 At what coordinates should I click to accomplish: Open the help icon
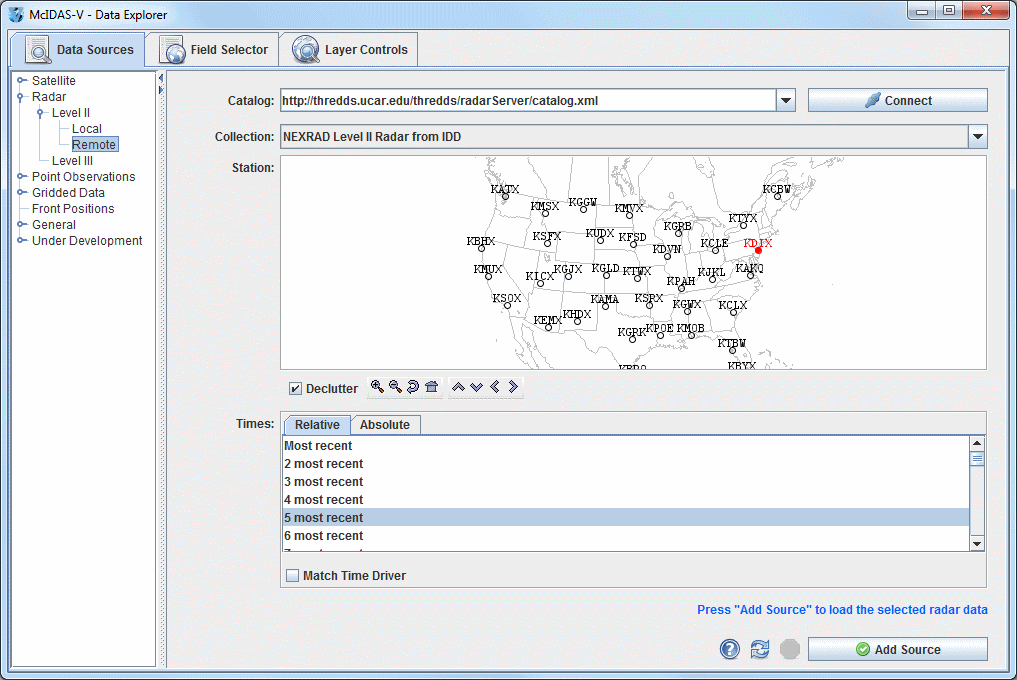tap(730, 649)
